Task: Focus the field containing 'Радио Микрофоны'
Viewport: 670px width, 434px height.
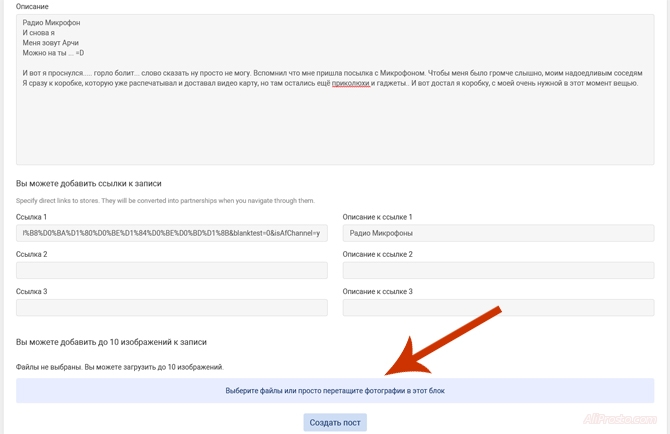Action: [498, 233]
